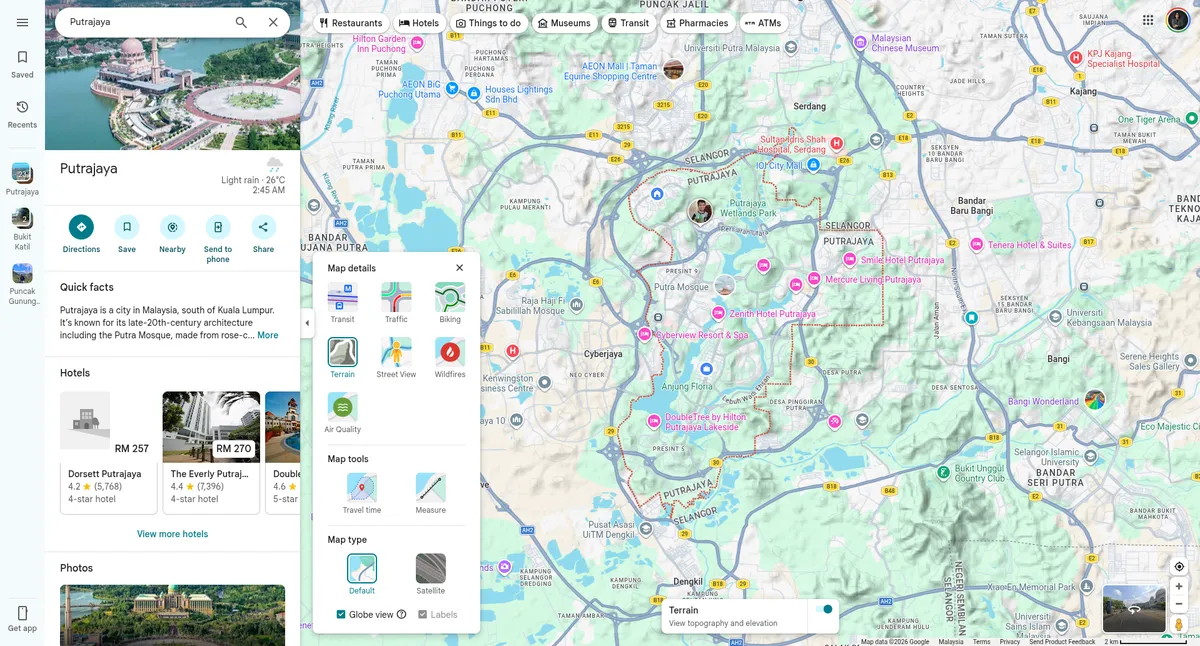Open the Putrajaya Photos section image
1200x646 pixels.
pyautogui.click(x=172, y=615)
